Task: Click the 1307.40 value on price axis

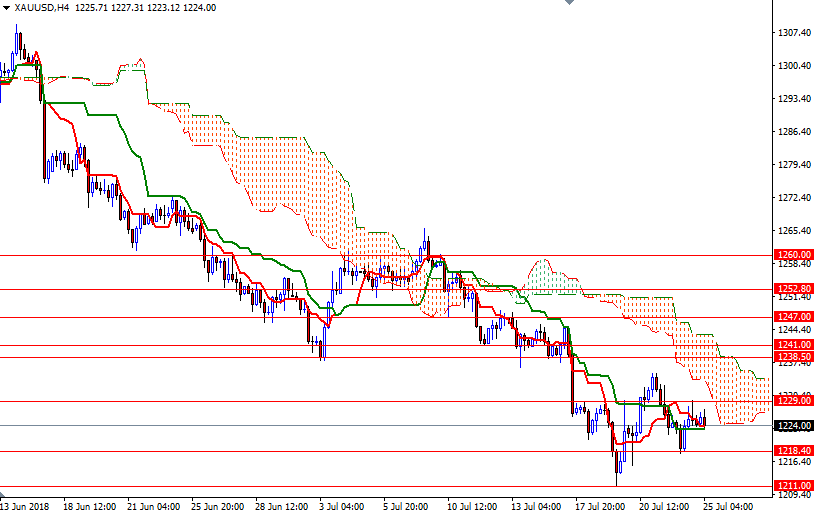Action: tap(794, 33)
